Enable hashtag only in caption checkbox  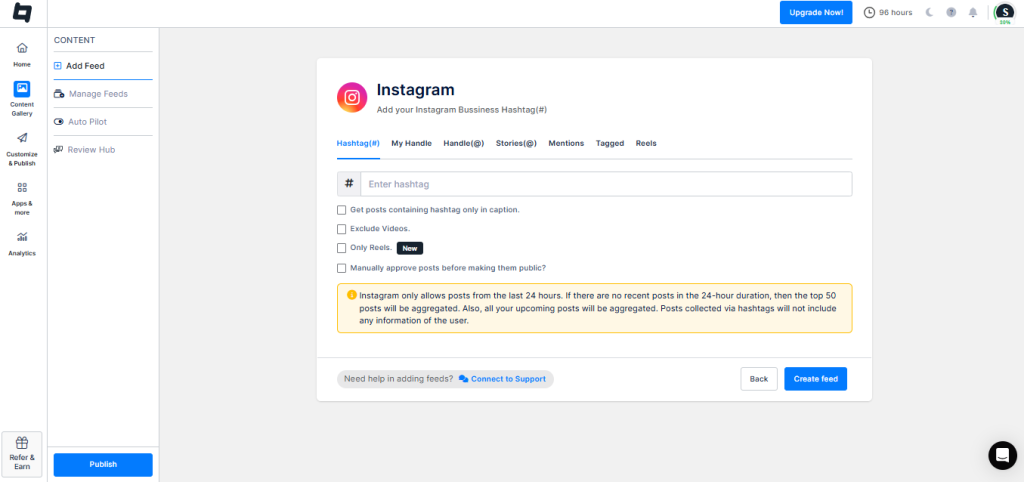tap(342, 210)
